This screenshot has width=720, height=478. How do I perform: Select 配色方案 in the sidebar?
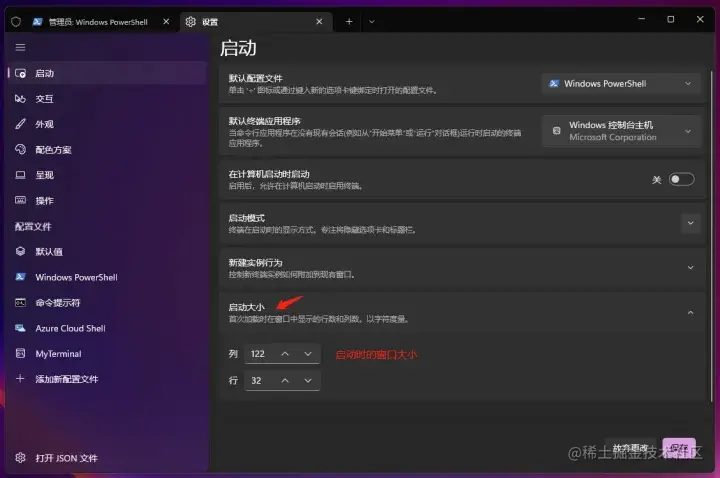point(108,150)
